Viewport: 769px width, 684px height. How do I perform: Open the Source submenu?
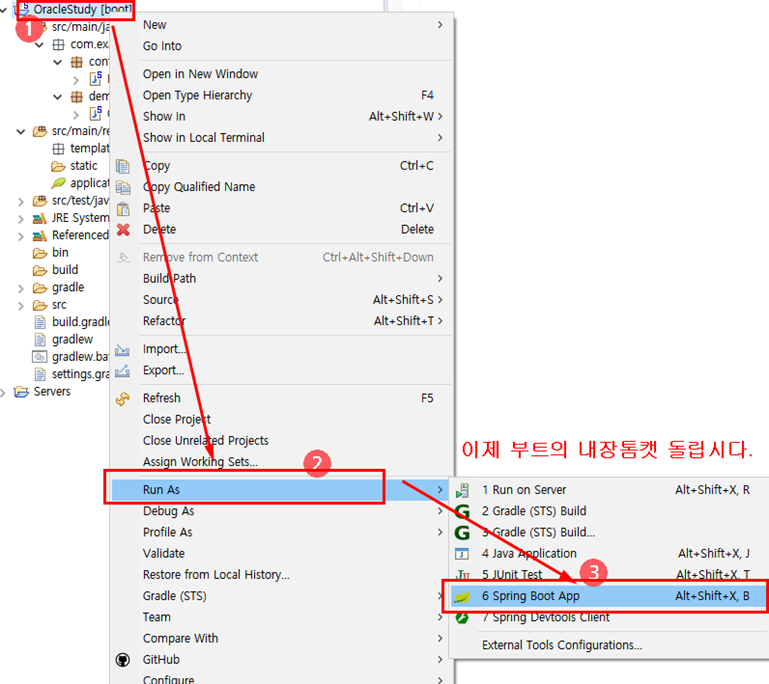click(x=281, y=299)
